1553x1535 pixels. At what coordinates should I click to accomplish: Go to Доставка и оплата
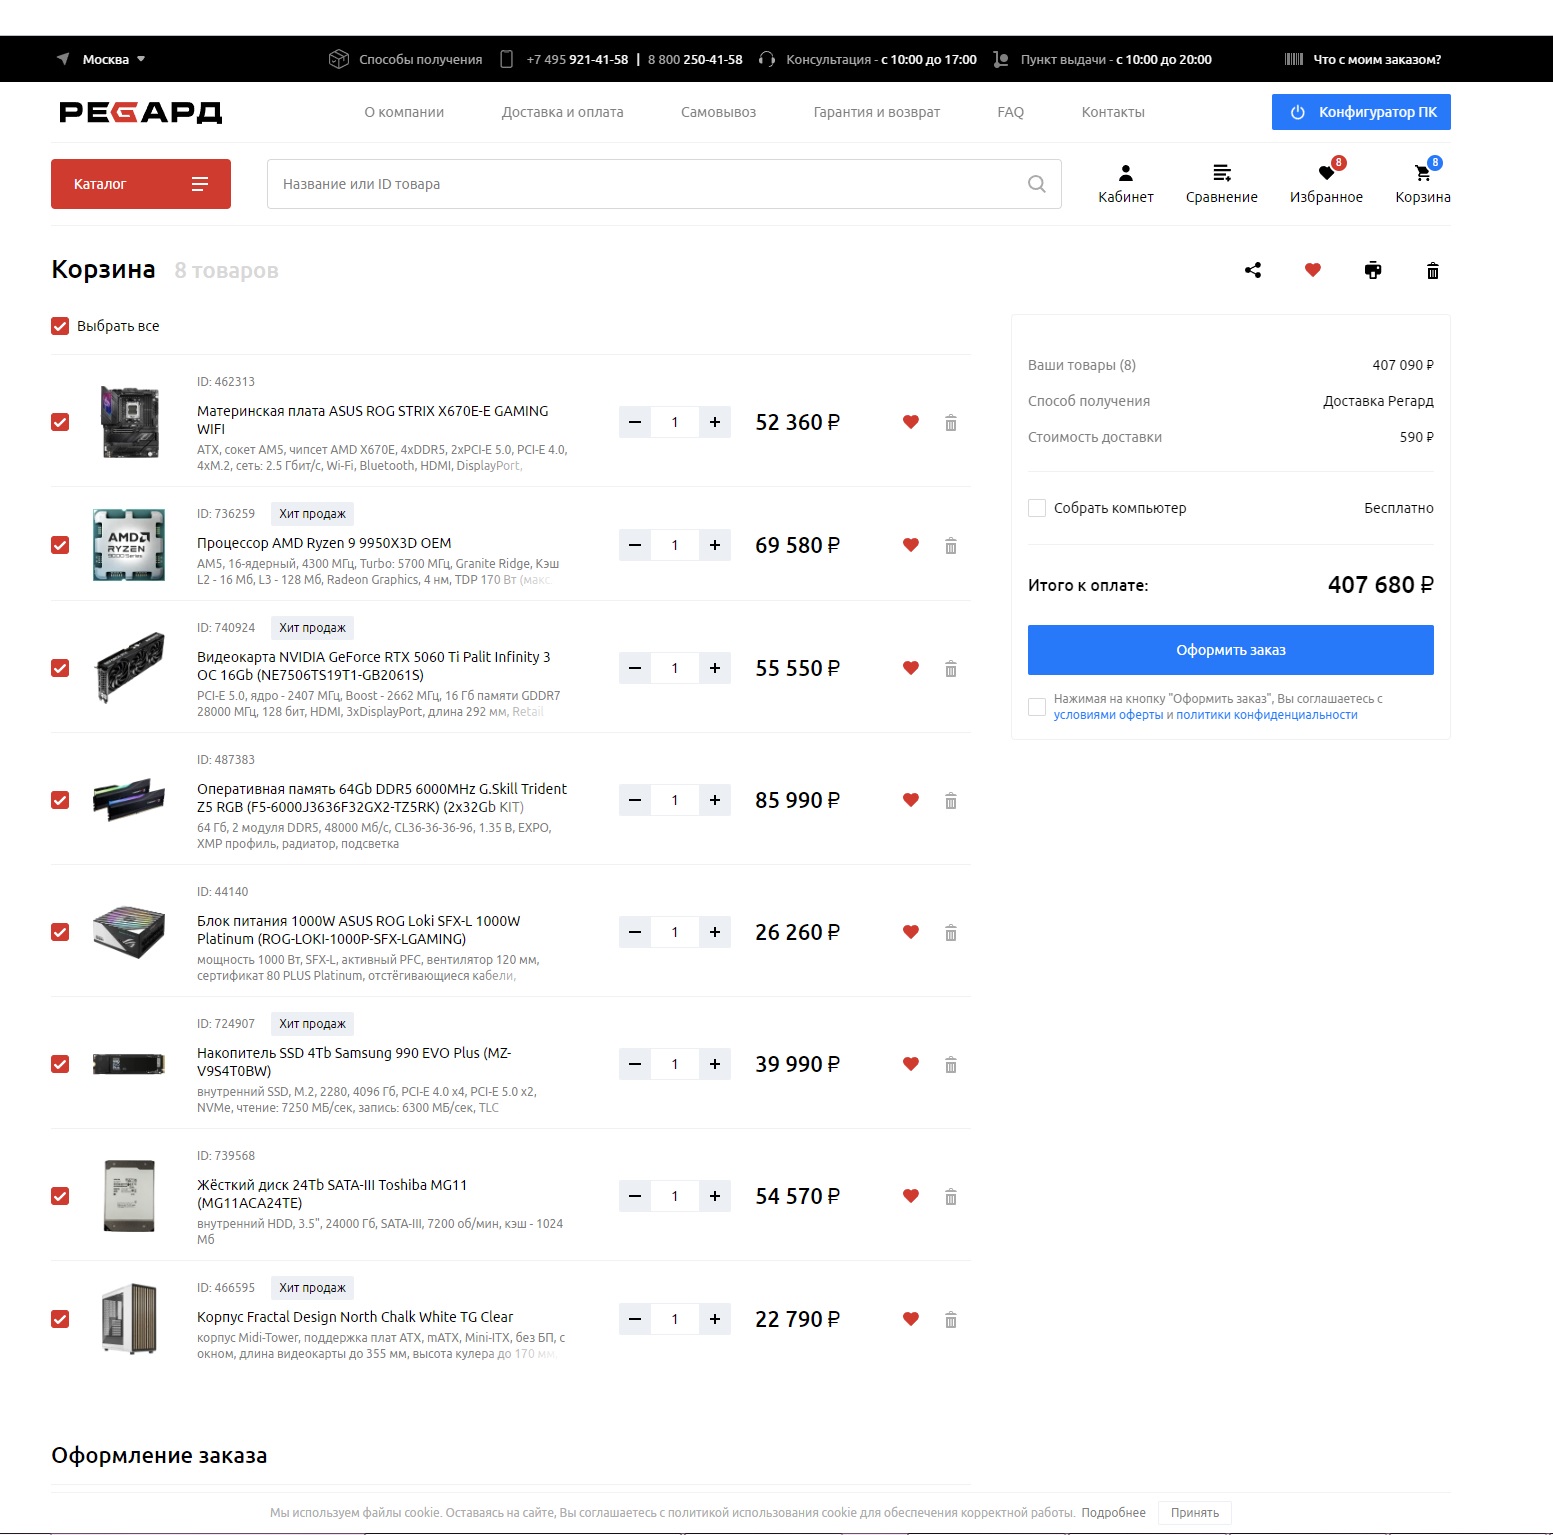562,112
